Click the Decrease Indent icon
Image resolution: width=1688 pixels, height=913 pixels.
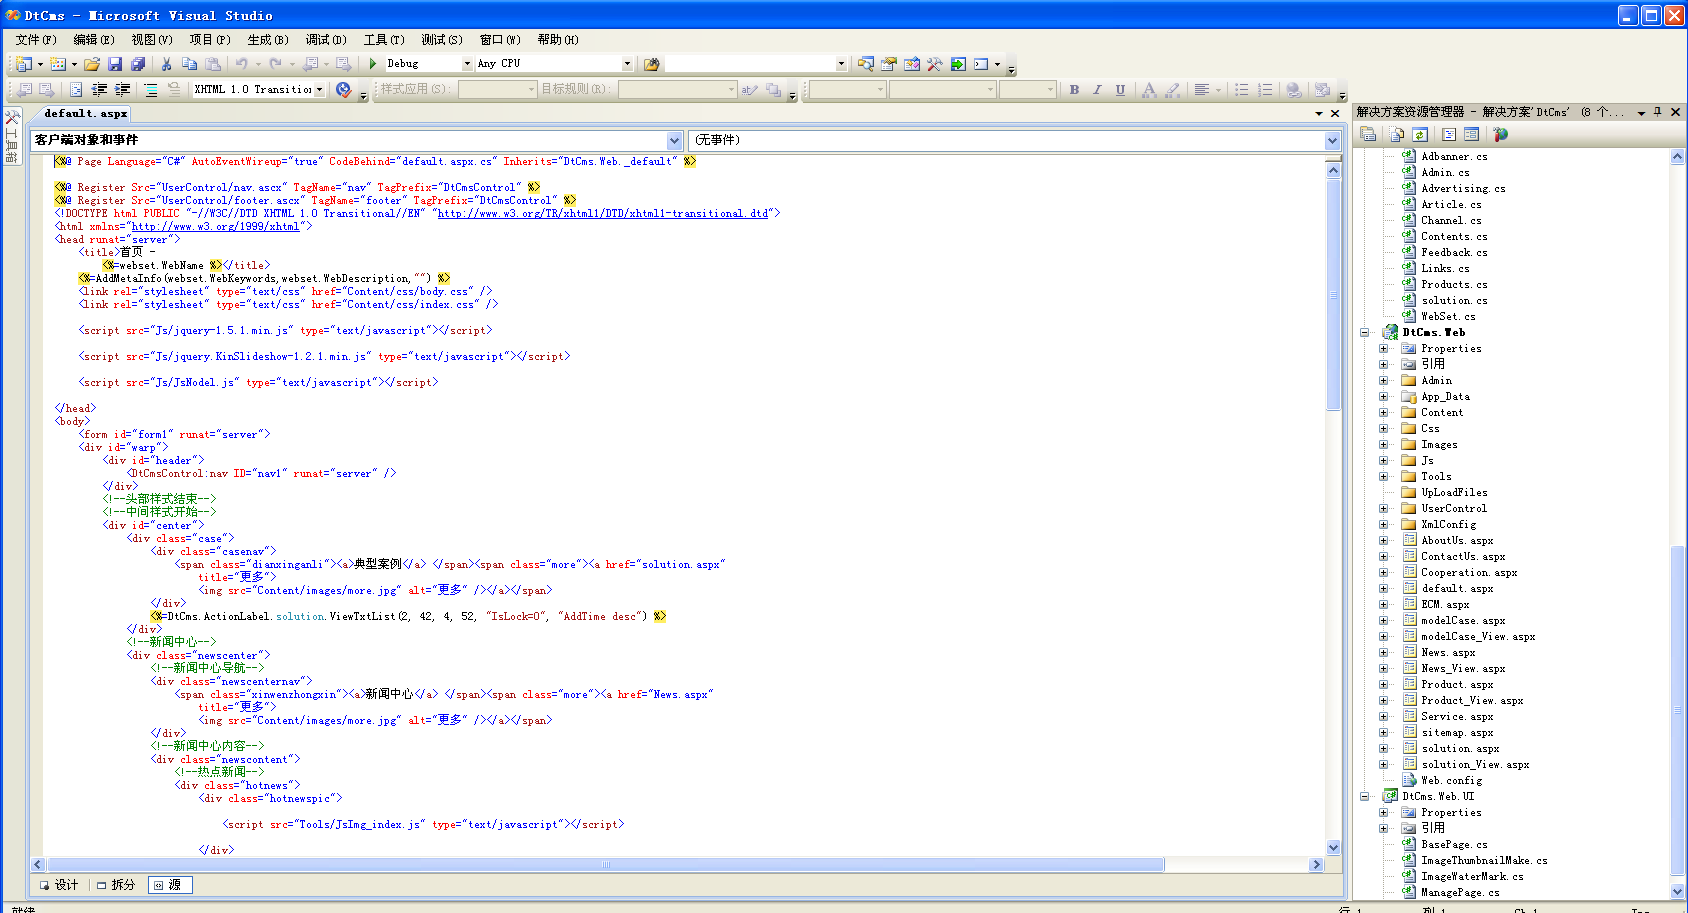tap(99, 90)
